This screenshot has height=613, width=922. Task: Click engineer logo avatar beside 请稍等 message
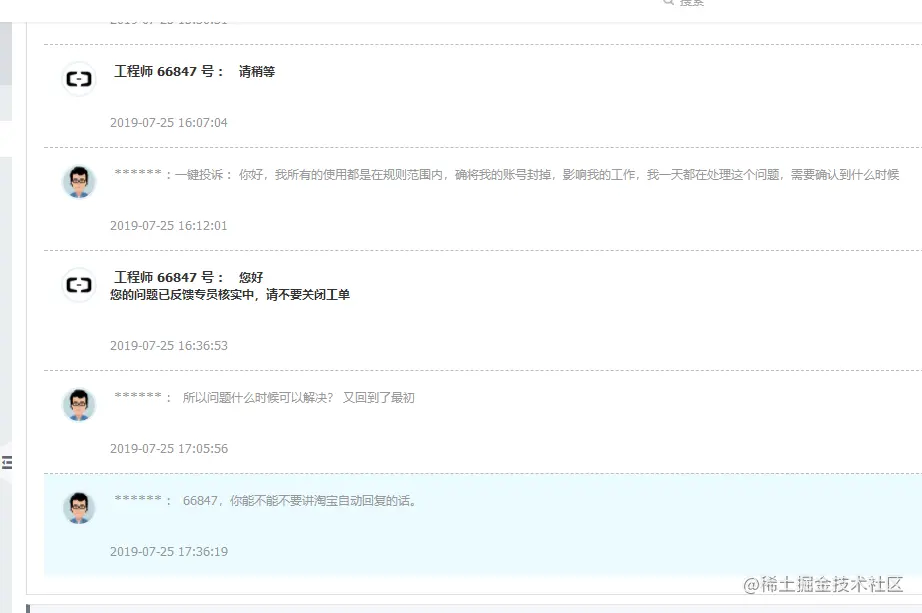point(79,79)
